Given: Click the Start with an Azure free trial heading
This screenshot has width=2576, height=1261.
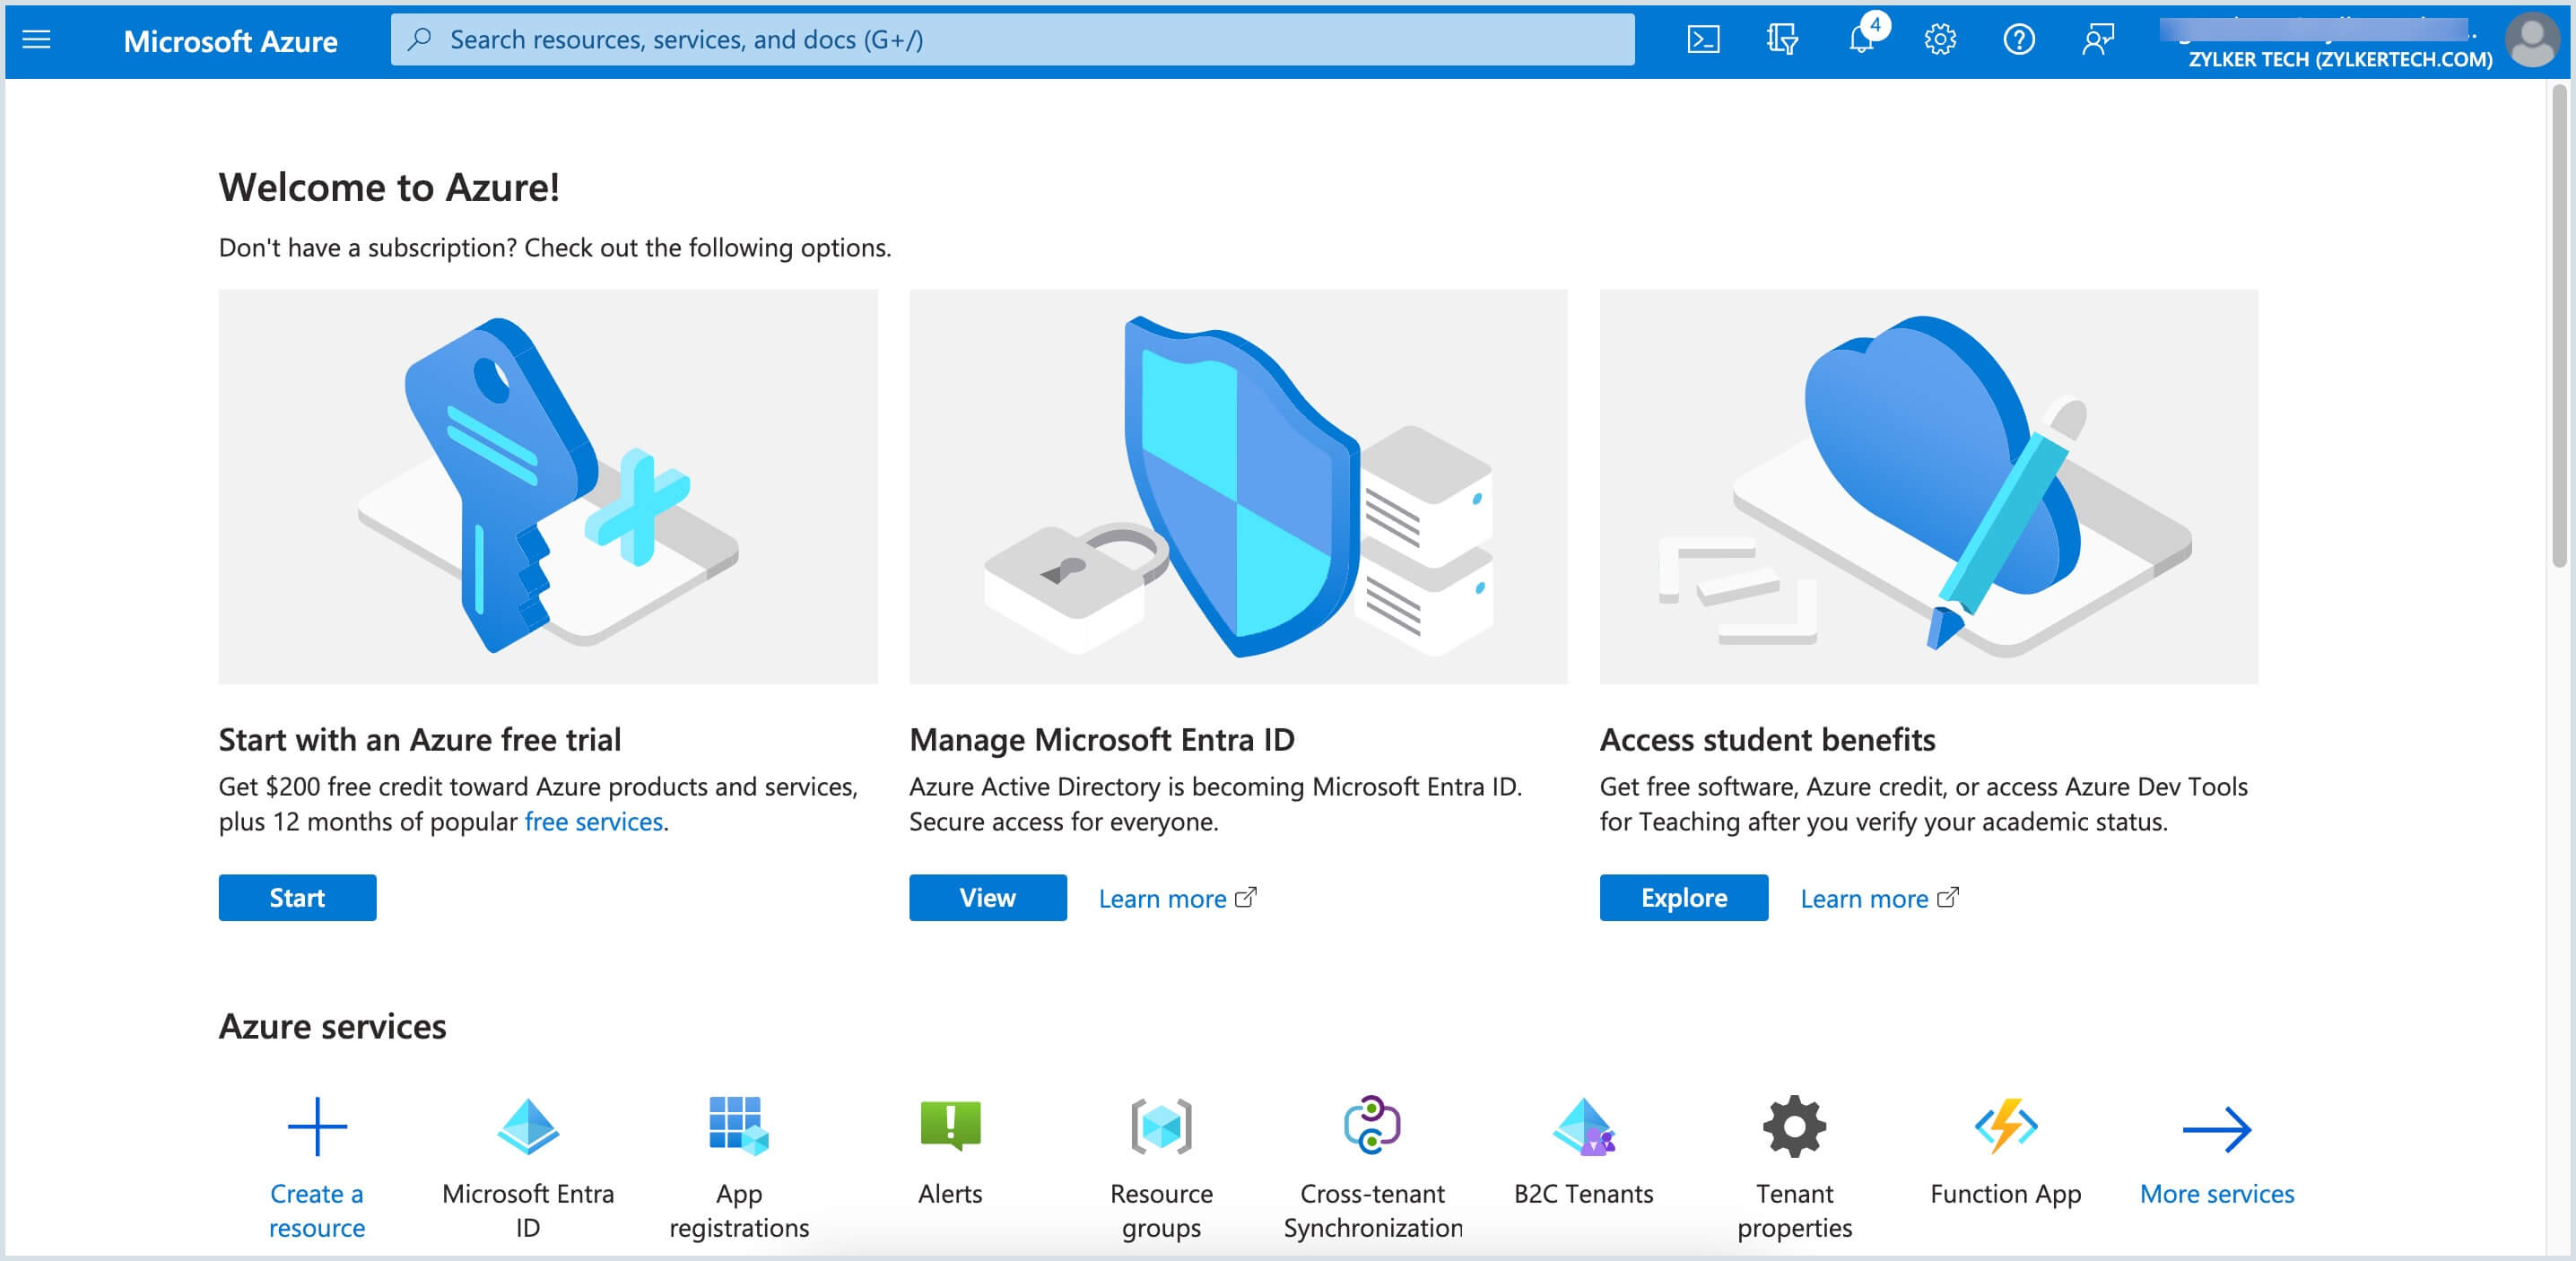Looking at the screenshot, I should 420,740.
